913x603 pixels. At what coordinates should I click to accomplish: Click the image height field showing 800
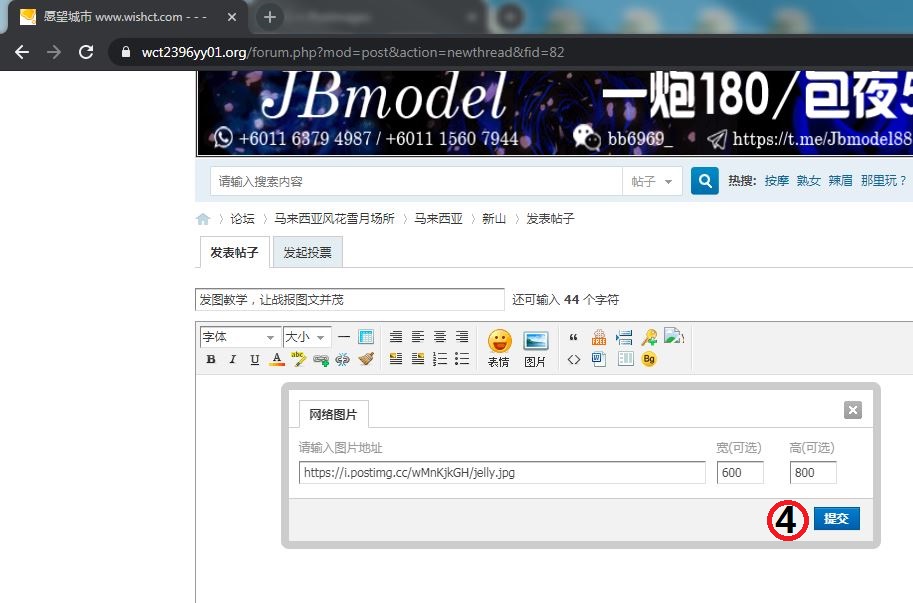[x=813, y=473]
